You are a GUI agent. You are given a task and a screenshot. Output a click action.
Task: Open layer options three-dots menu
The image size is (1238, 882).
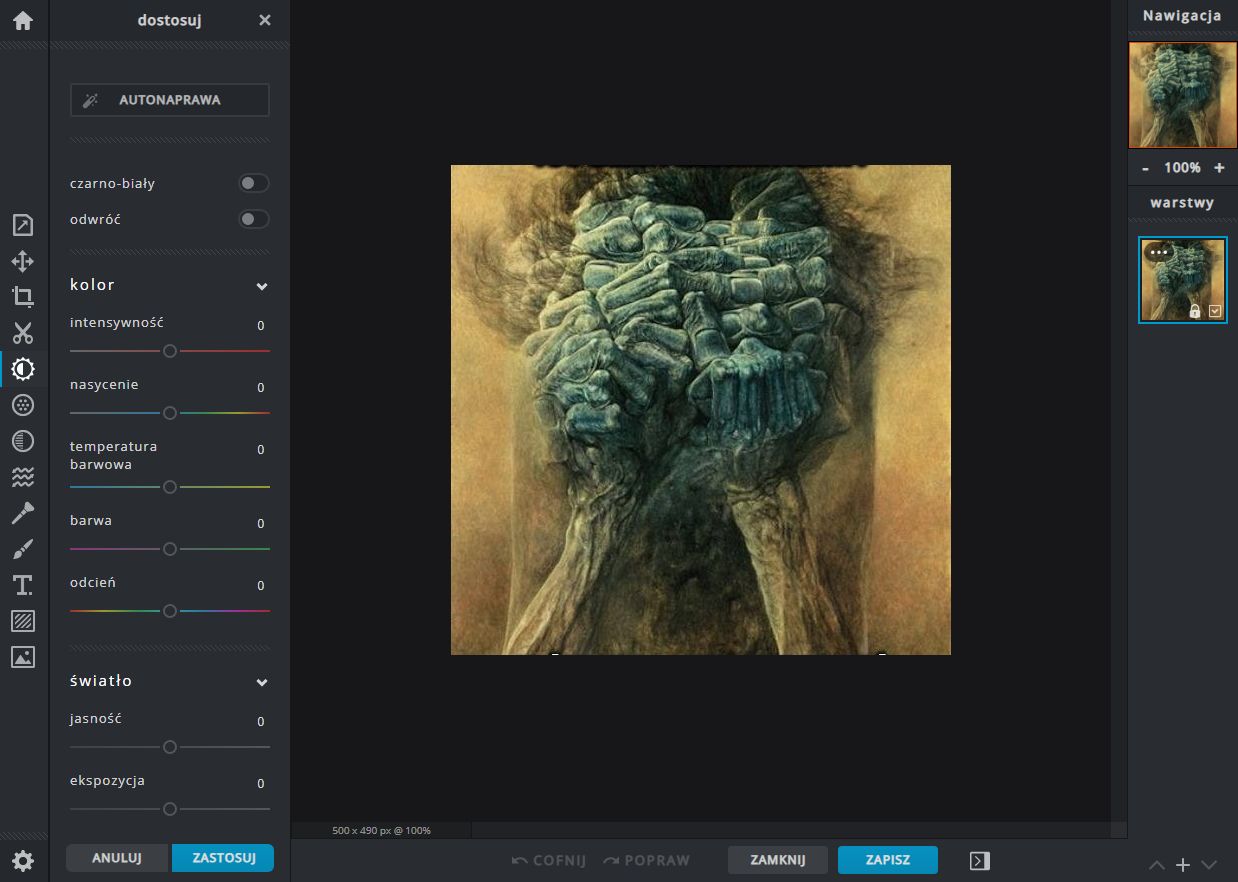coord(1159,253)
